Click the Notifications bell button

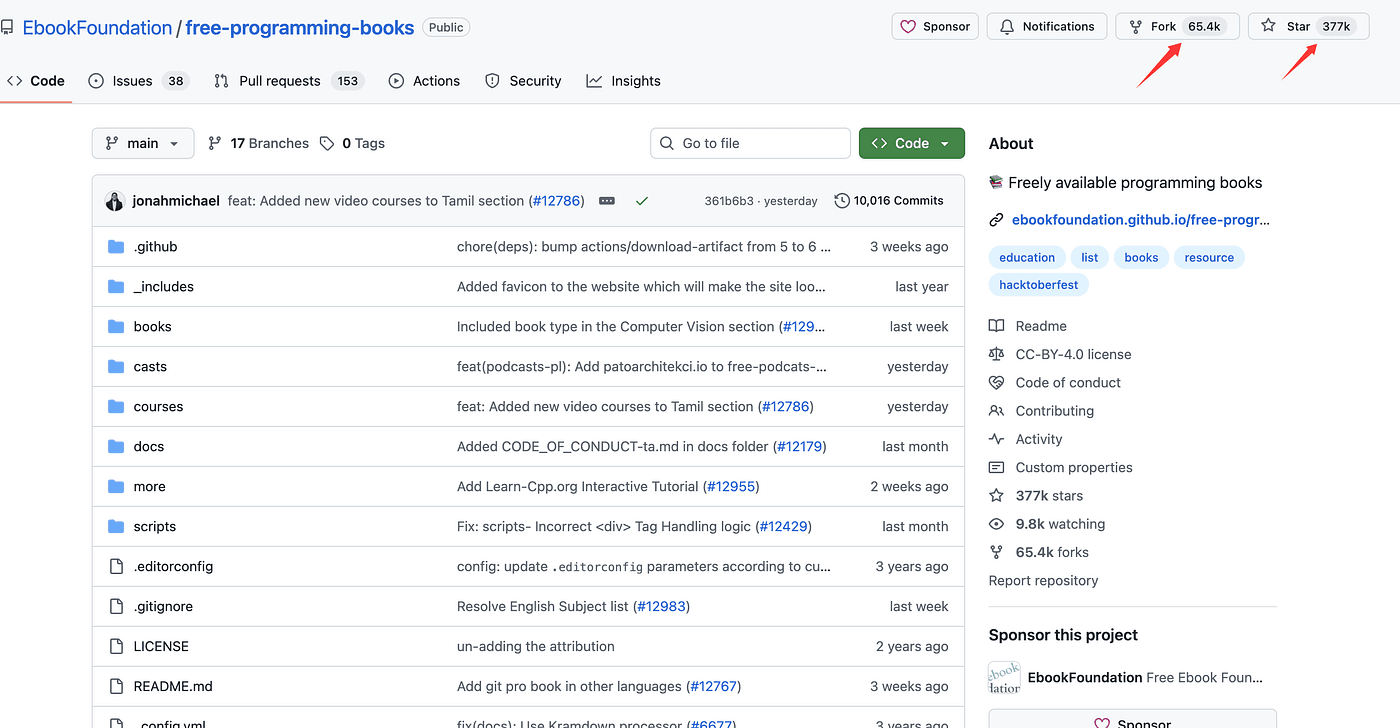[x=1047, y=27]
